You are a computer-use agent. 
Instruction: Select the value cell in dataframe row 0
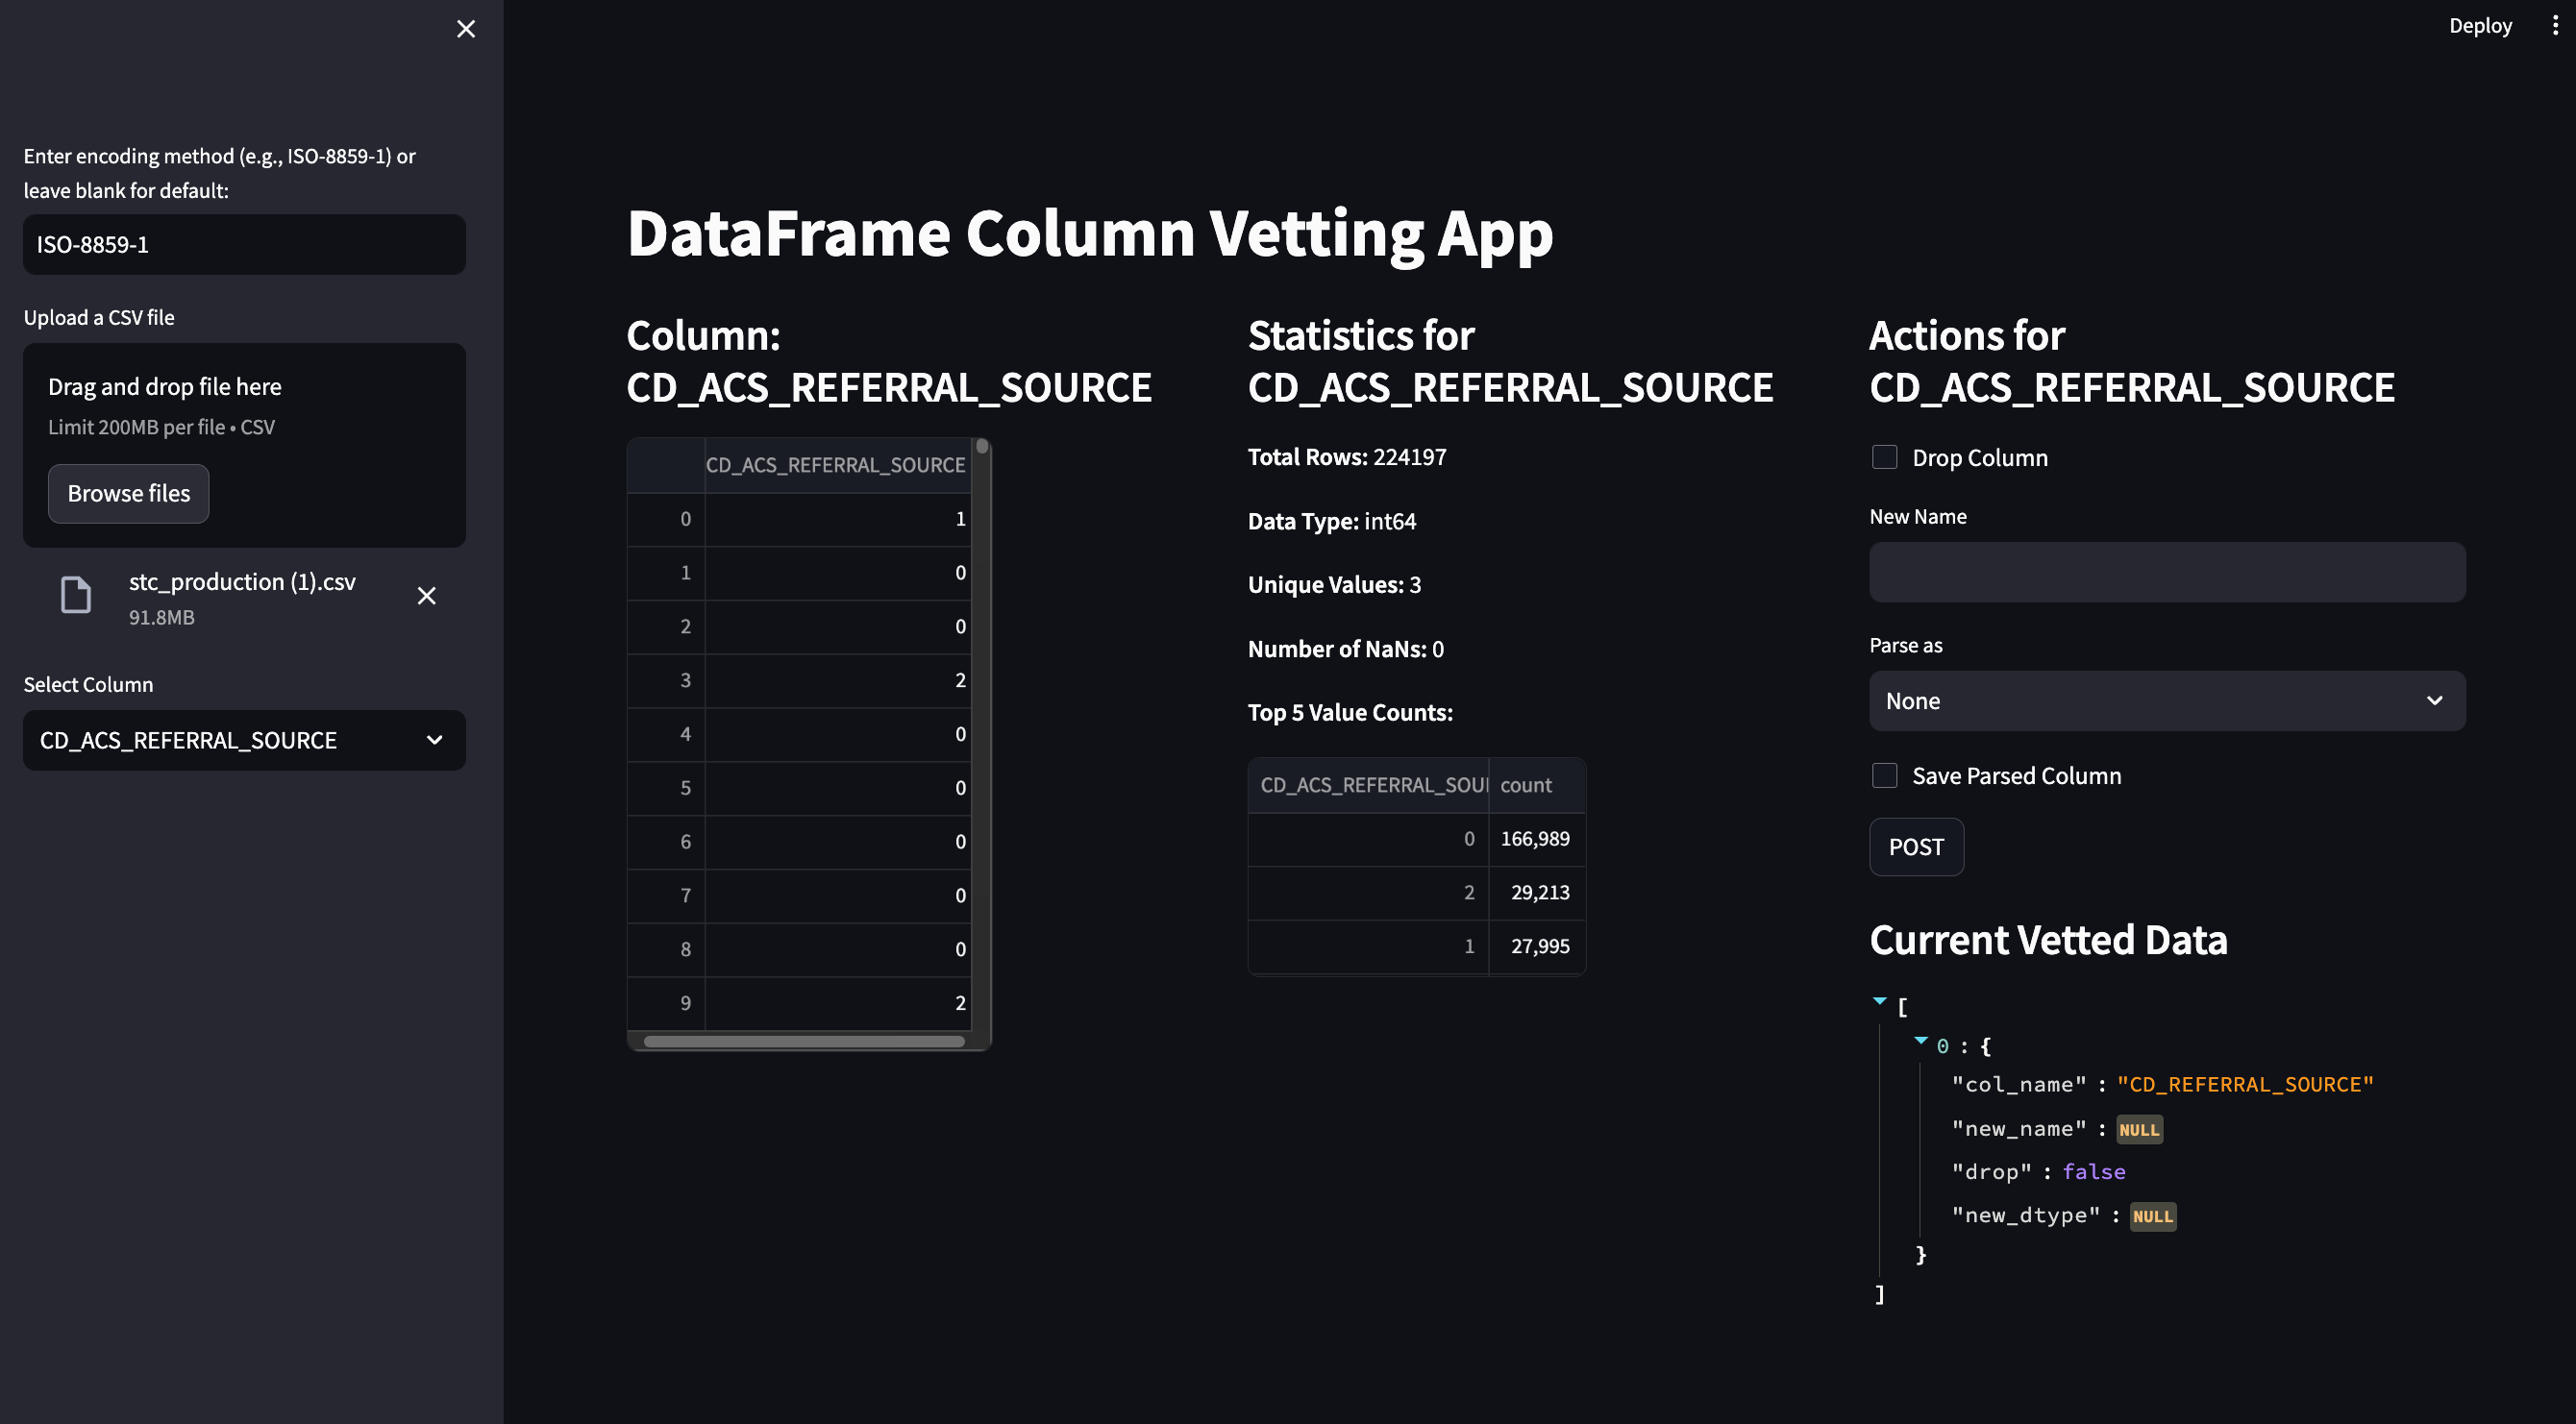click(x=837, y=519)
